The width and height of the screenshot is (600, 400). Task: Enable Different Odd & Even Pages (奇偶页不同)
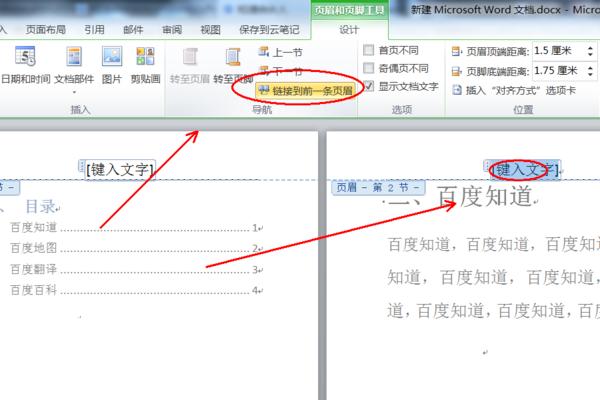pyautogui.click(x=368, y=68)
